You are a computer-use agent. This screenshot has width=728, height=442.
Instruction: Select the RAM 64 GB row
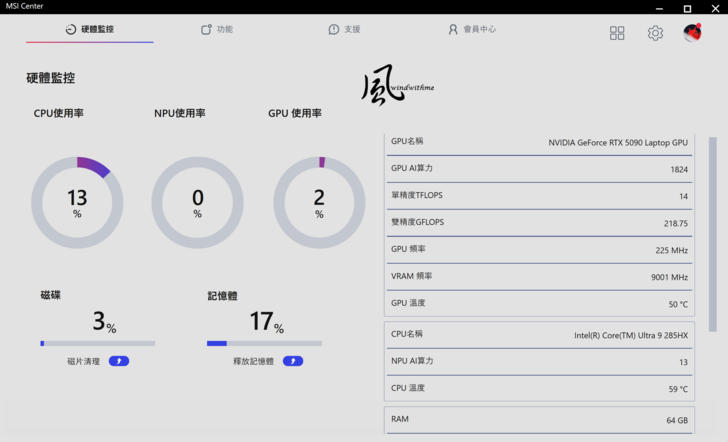539,419
